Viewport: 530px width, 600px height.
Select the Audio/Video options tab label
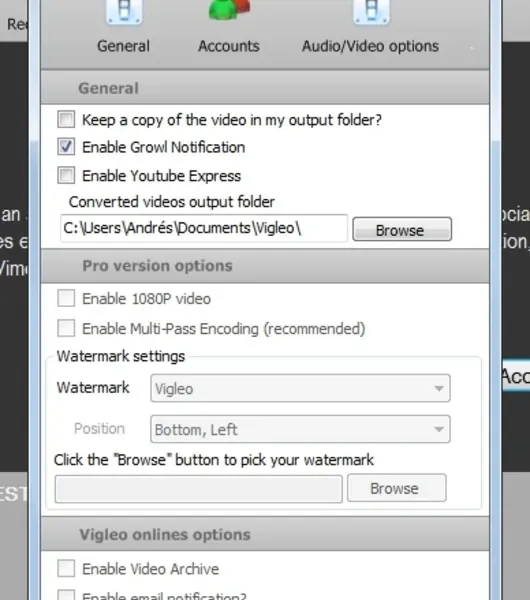click(x=370, y=46)
